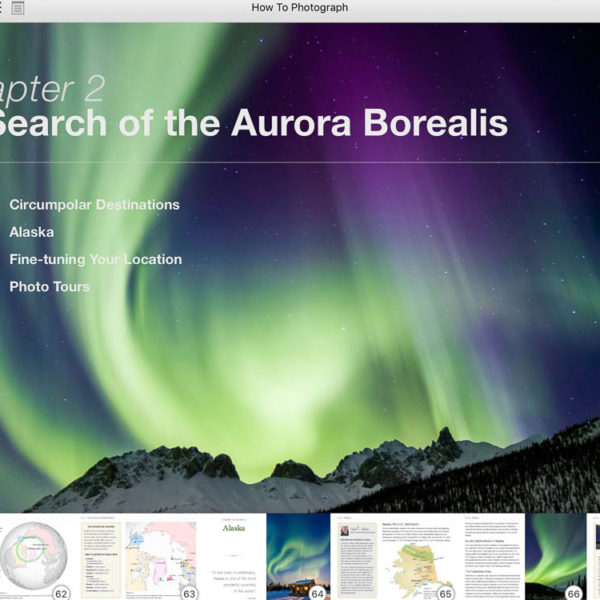Open Fine-tuning Your Location section
Screen dimensions: 600x600
(96, 259)
